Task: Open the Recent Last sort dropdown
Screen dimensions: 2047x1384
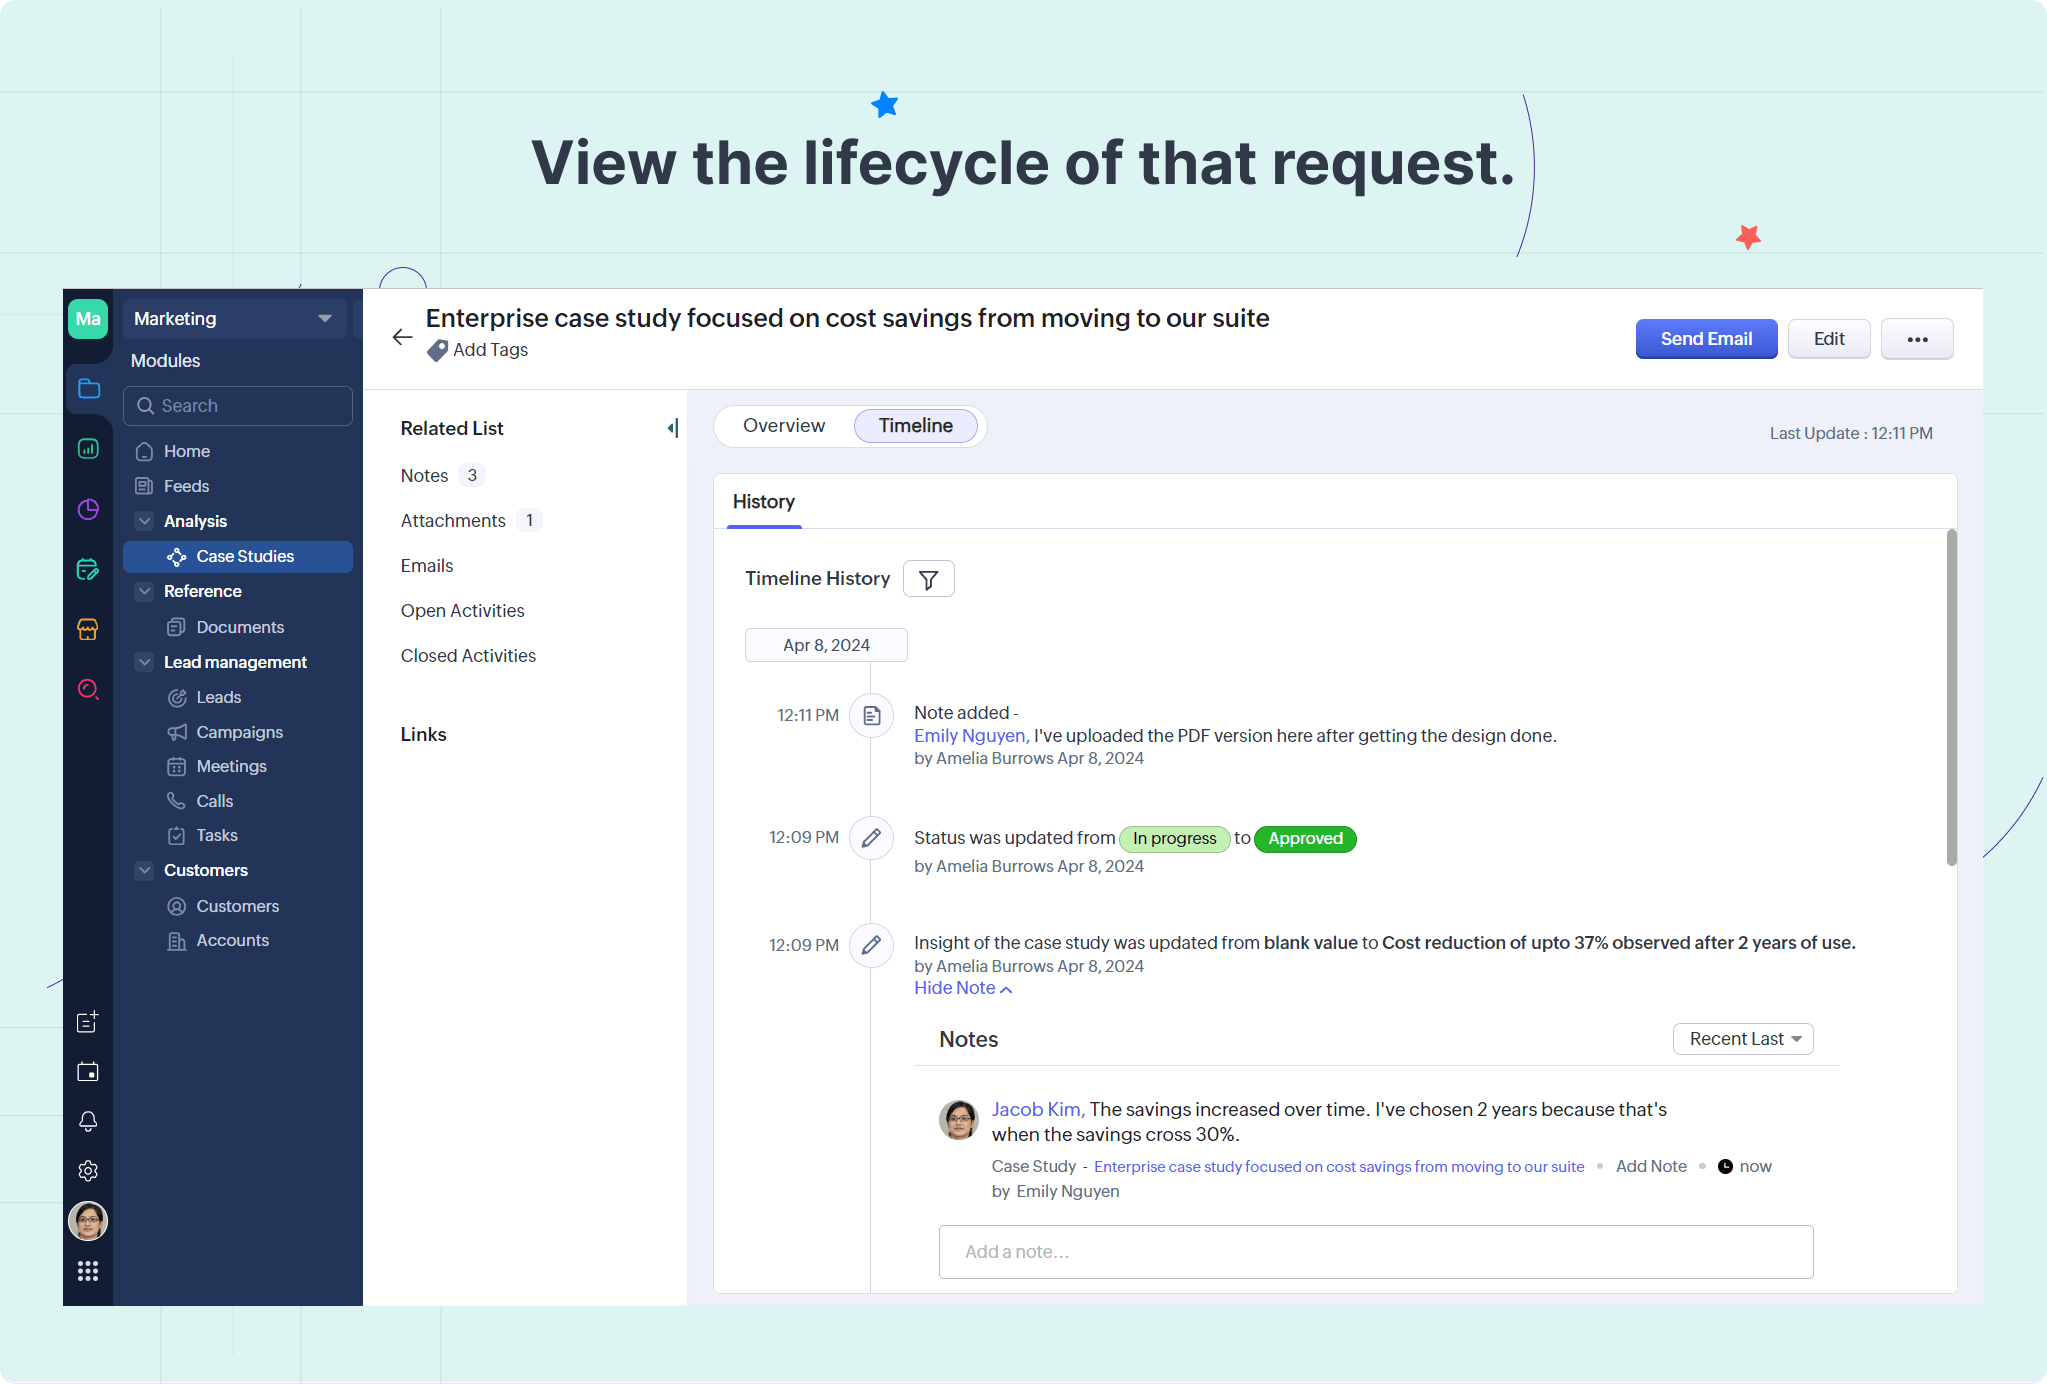Action: (x=1743, y=1039)
